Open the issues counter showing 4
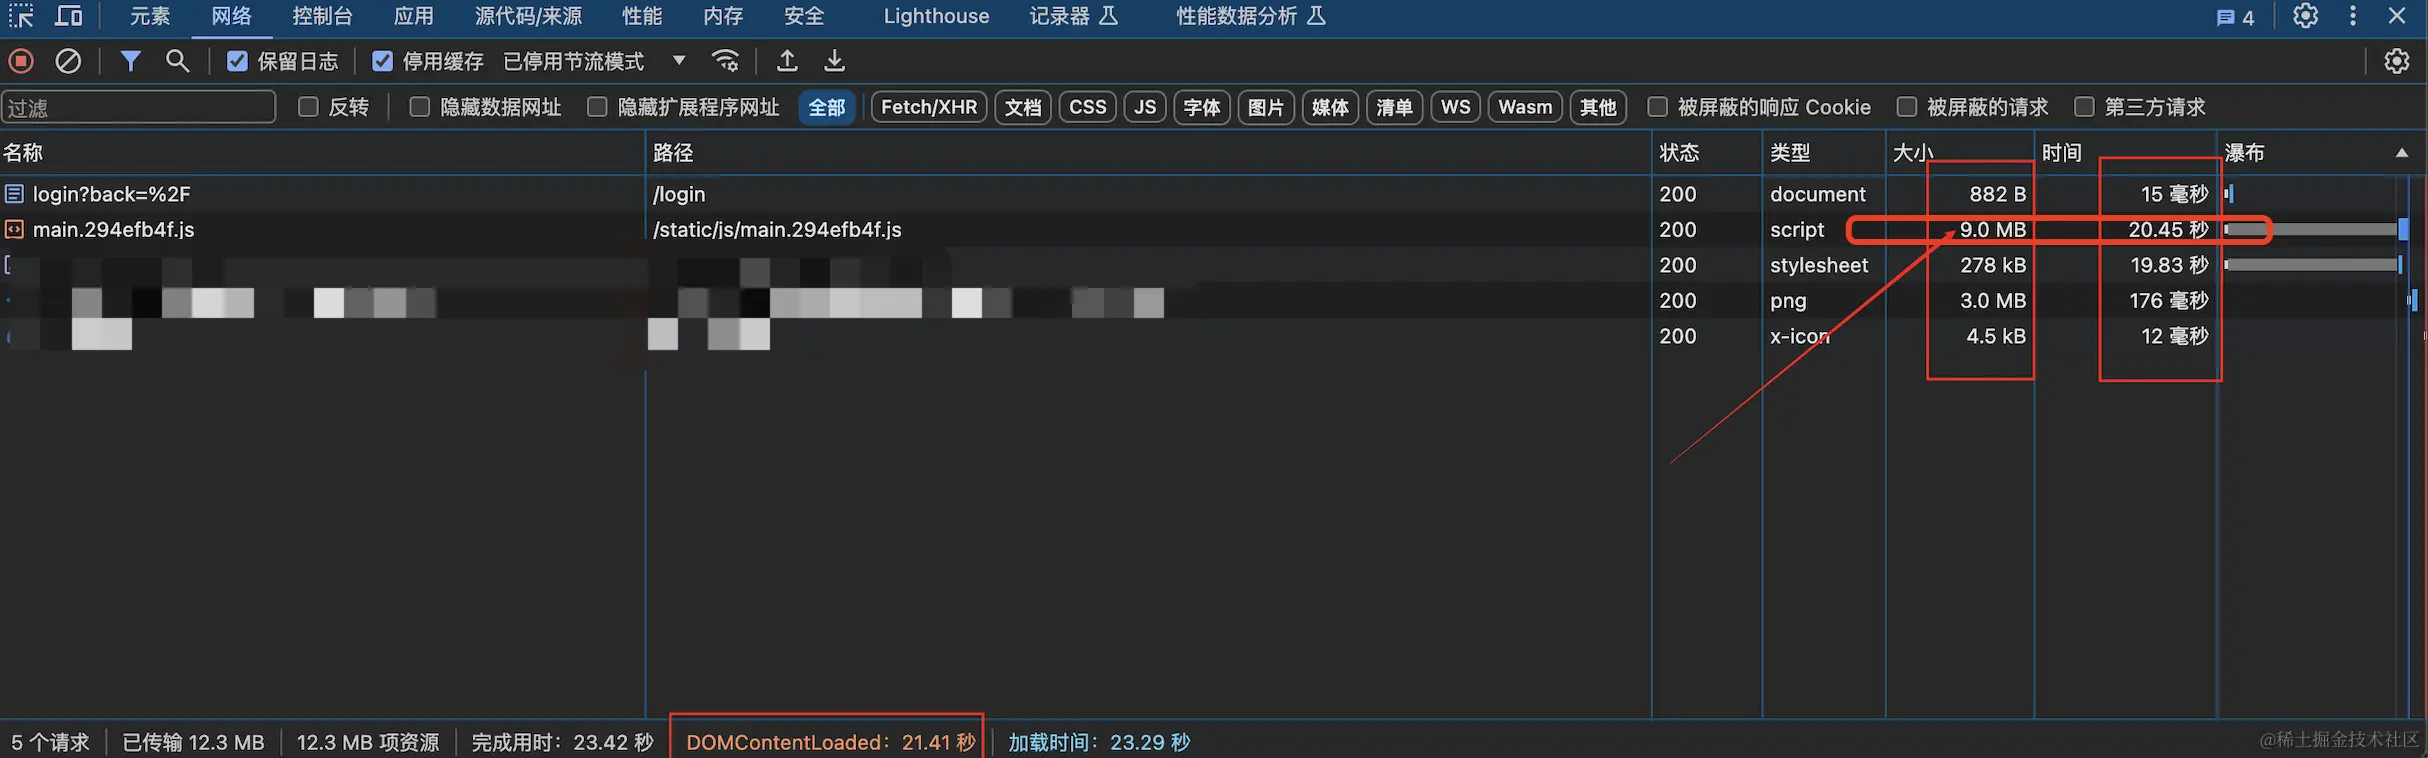This screenshot has width=2428, height=758. (x=2235, y=17)
